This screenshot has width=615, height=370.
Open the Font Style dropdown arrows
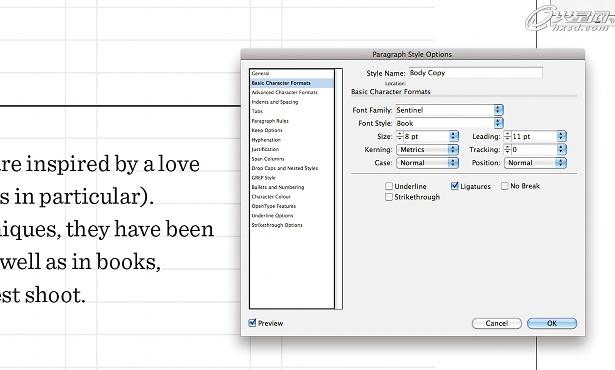498,123
